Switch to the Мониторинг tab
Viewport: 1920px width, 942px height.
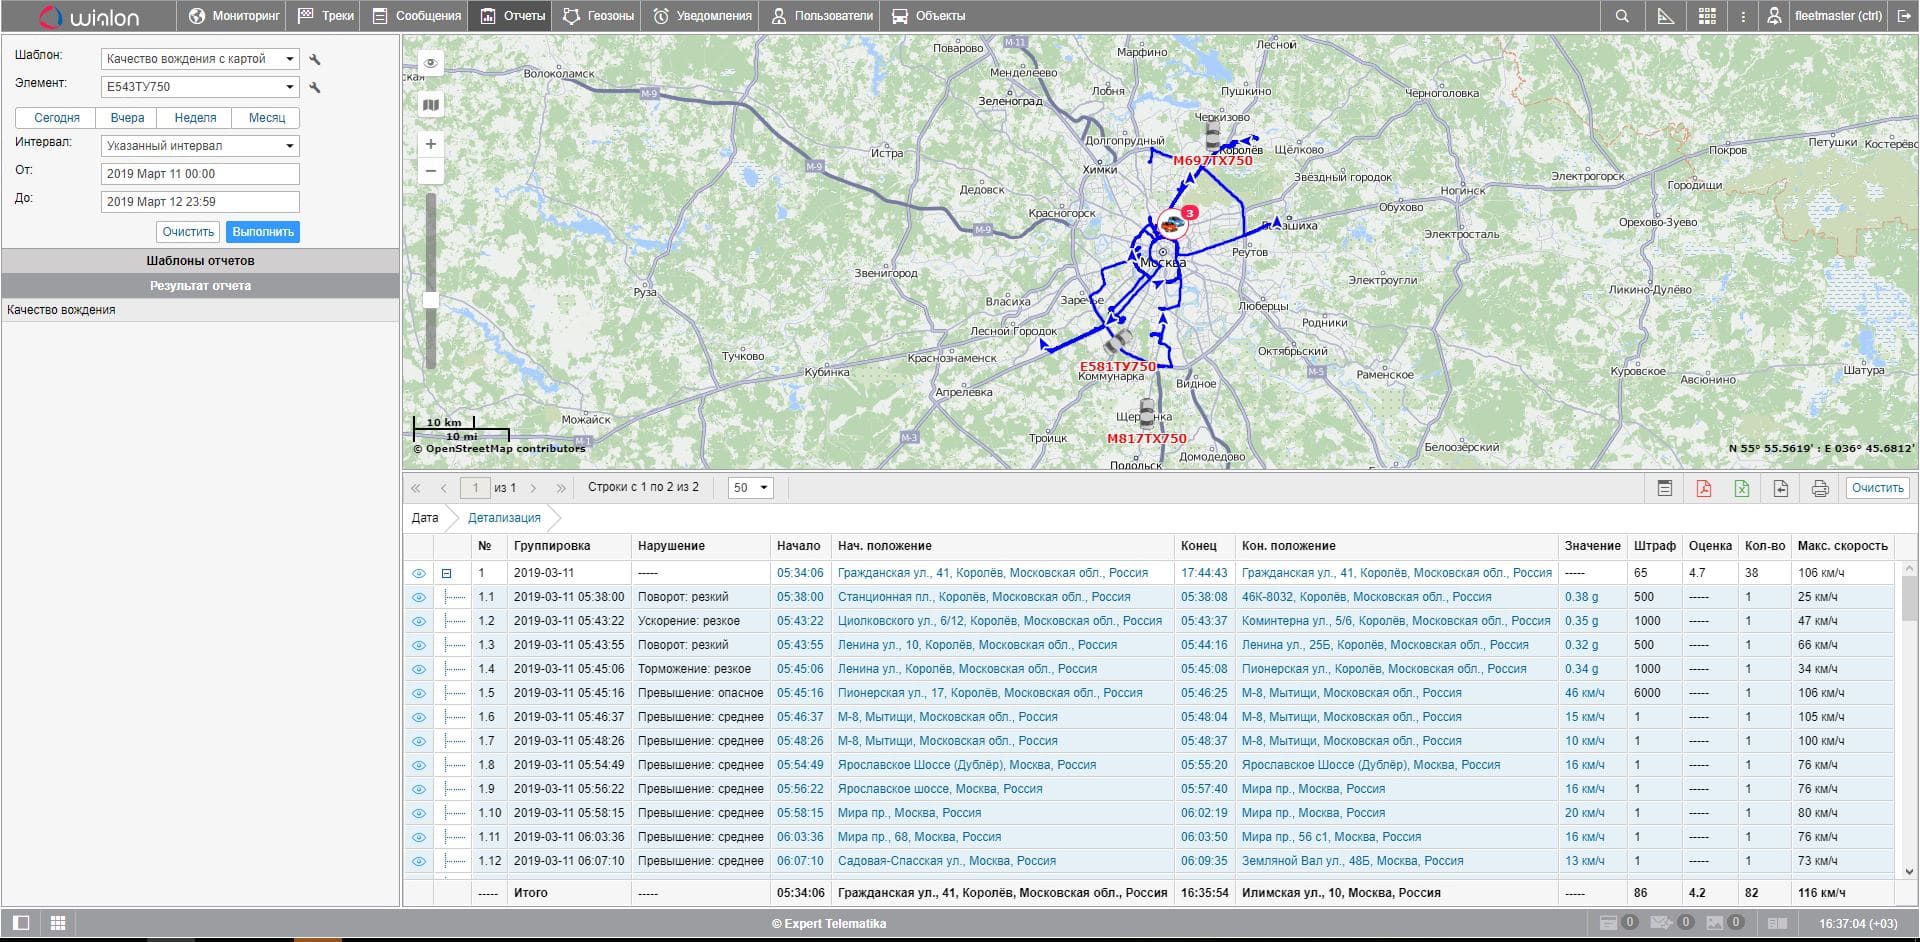pos(235,16)
